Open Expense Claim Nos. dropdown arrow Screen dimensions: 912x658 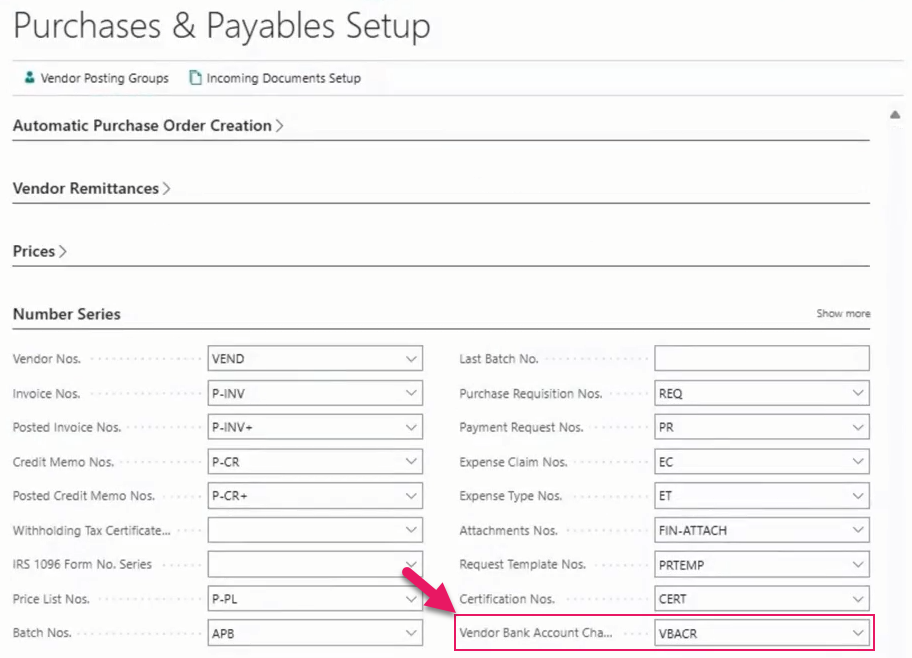click(858, 461)
